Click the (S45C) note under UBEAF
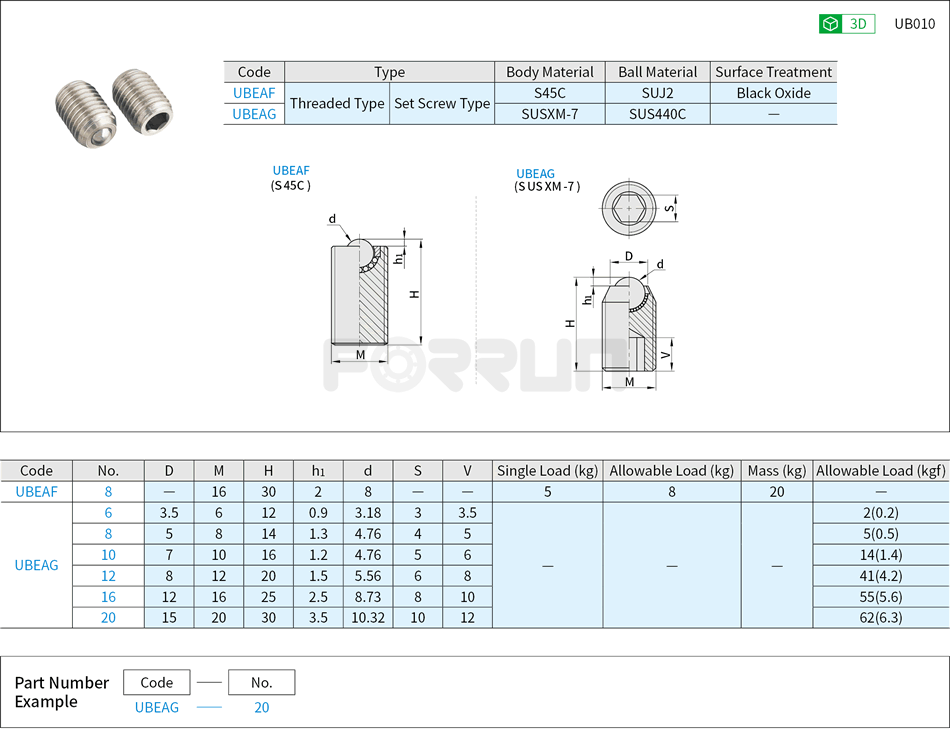950x730 pixels. pyautogui.click(x=291, y=185)
